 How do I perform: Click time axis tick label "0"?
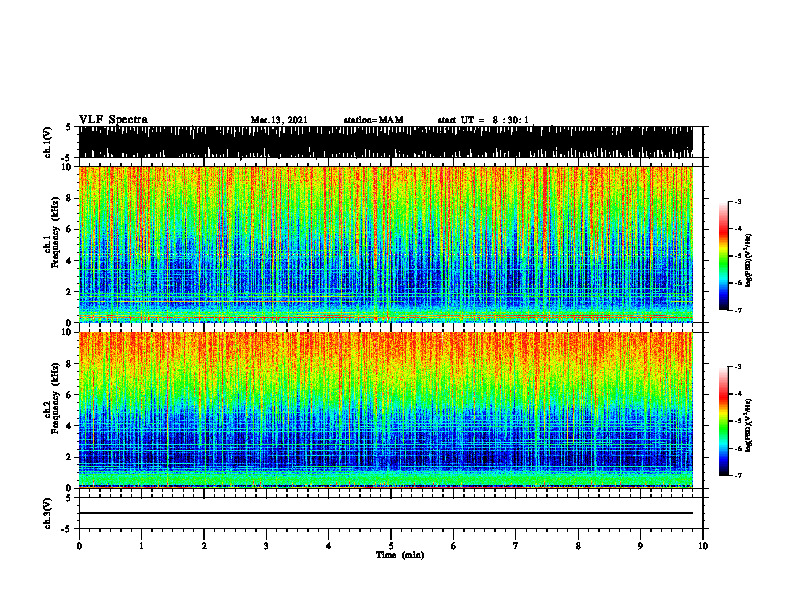pos(79,546)
